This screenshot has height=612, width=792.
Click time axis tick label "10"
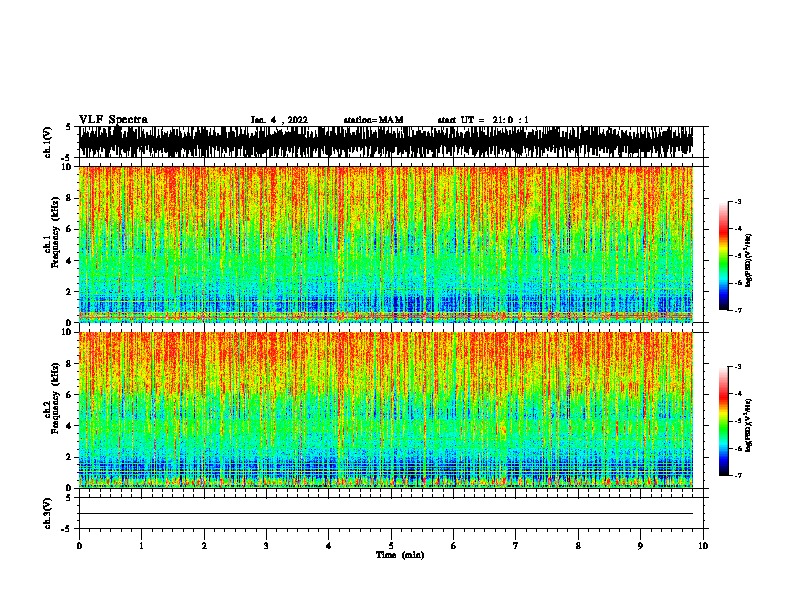(x=703, y=545)
